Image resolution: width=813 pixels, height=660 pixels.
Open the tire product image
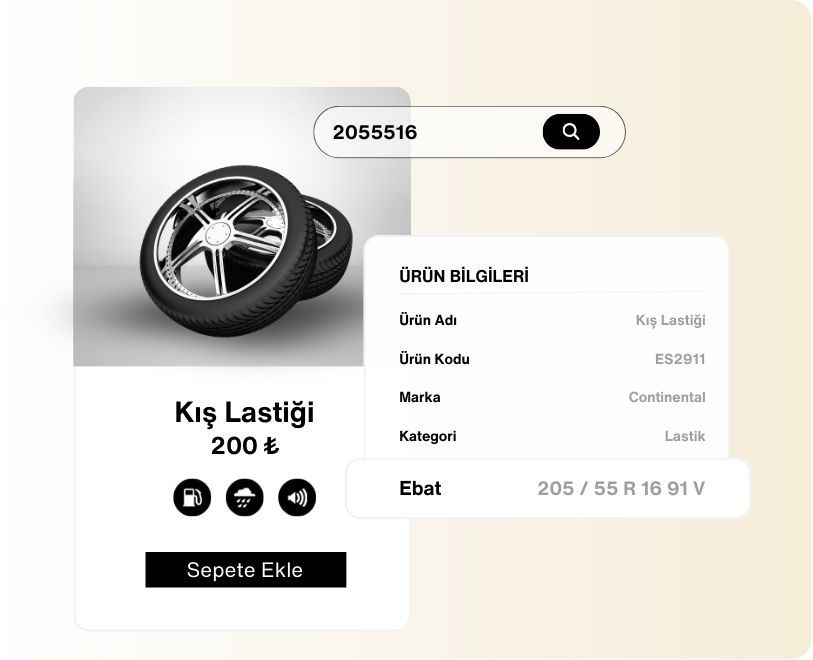click(242, 227)
